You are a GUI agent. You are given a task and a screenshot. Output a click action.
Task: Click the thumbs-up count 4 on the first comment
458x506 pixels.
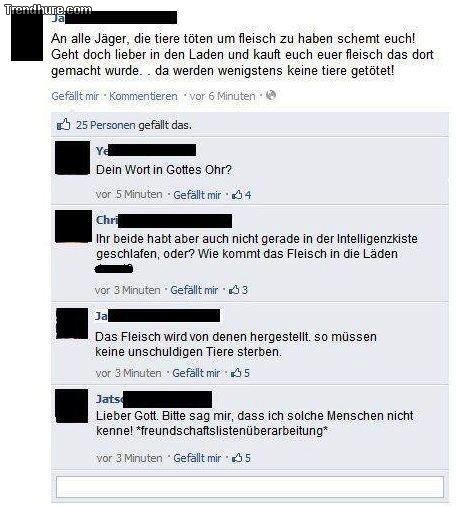click(x=242, y=195)
